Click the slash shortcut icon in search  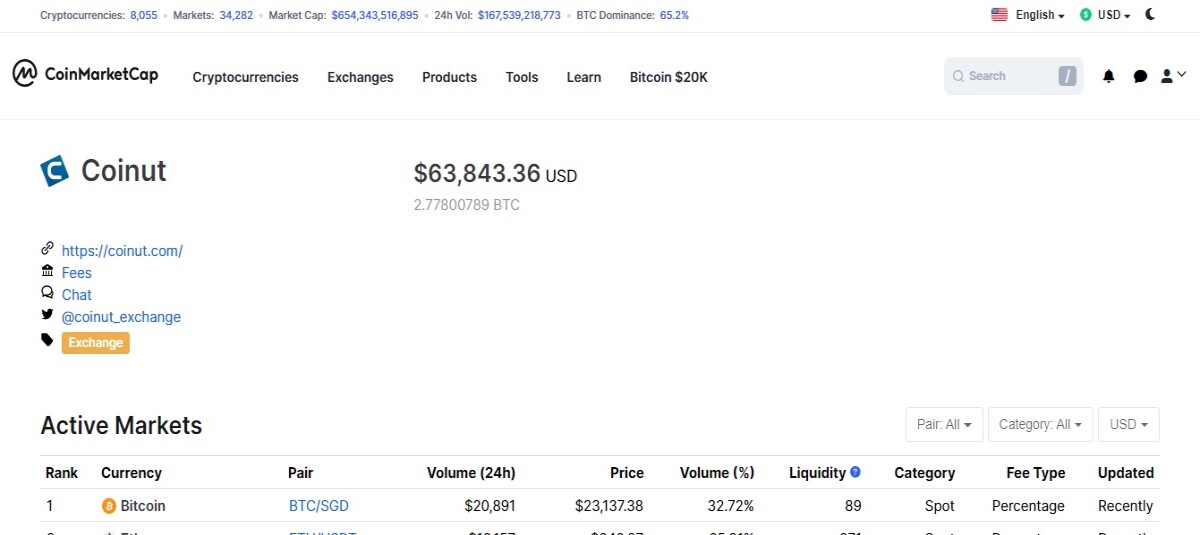[x=1067, y=76]
